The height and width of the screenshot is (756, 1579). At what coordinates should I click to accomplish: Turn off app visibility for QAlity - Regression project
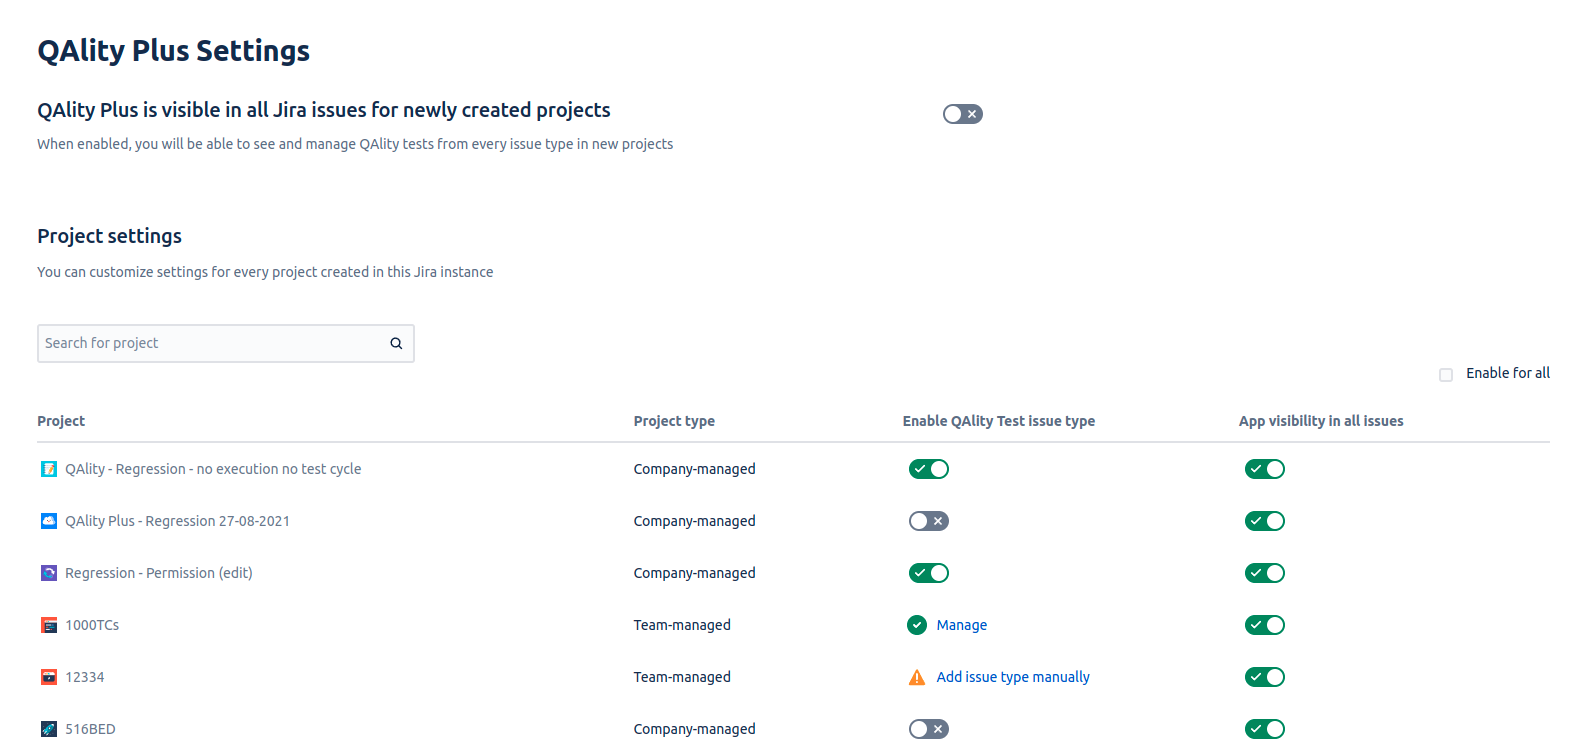(x=1265, y=469)
